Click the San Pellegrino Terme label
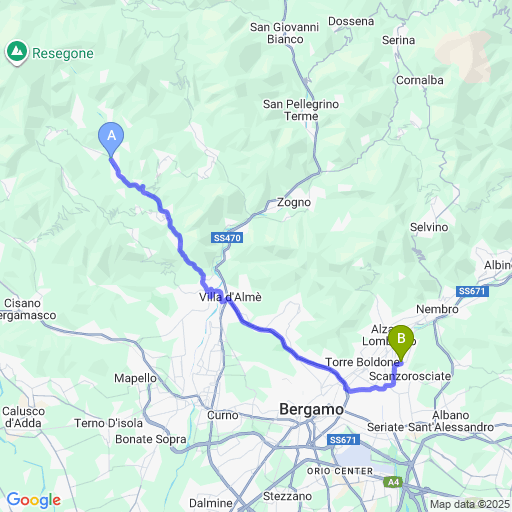The image size is (512, 512). pos(301,110)
